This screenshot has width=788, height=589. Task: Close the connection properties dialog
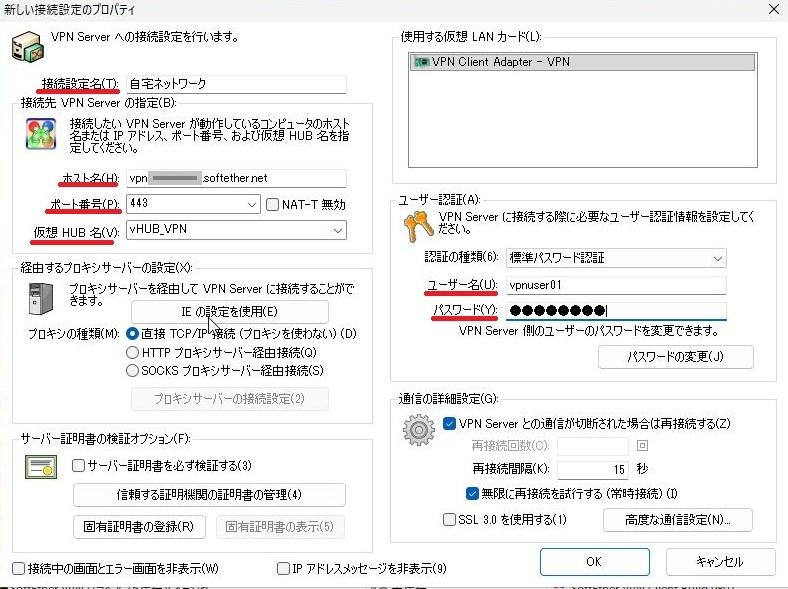click(774, 9)
